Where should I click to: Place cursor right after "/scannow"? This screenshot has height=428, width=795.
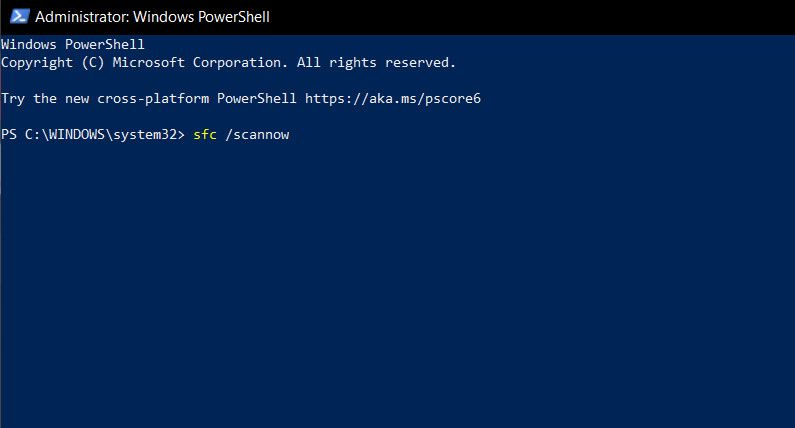291,134
